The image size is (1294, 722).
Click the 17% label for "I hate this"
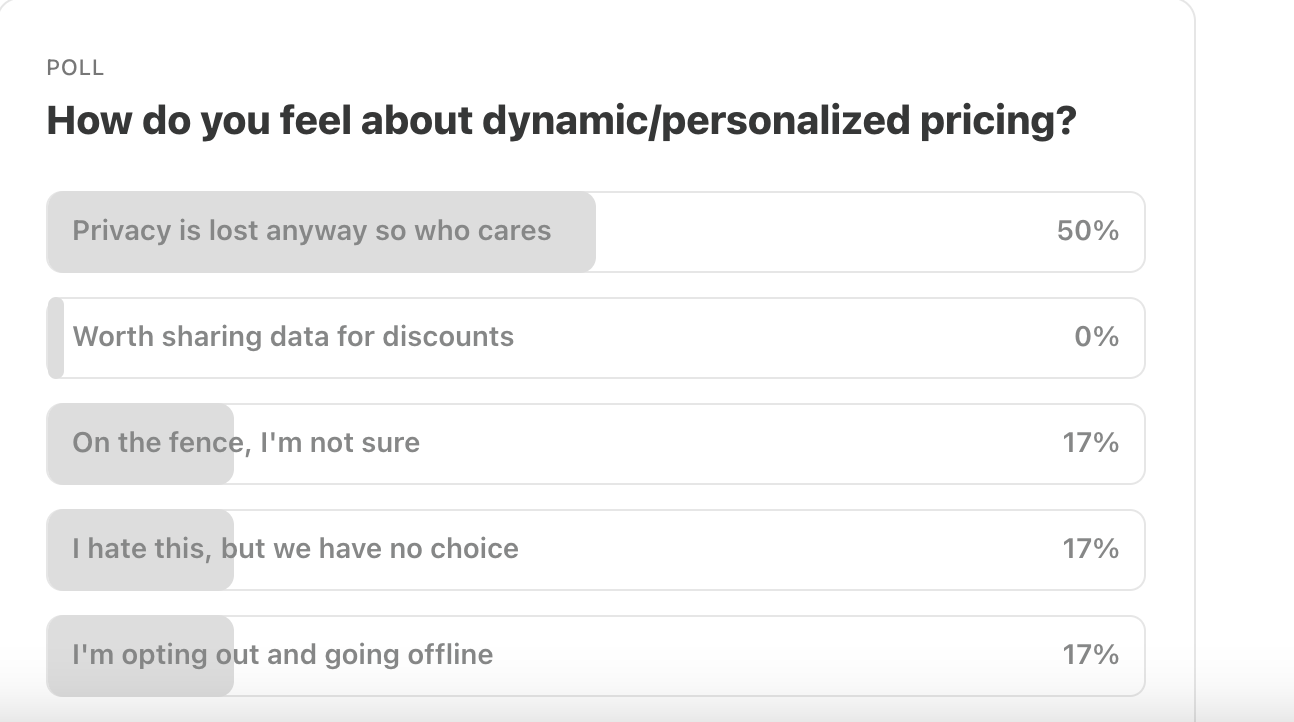1090,549
